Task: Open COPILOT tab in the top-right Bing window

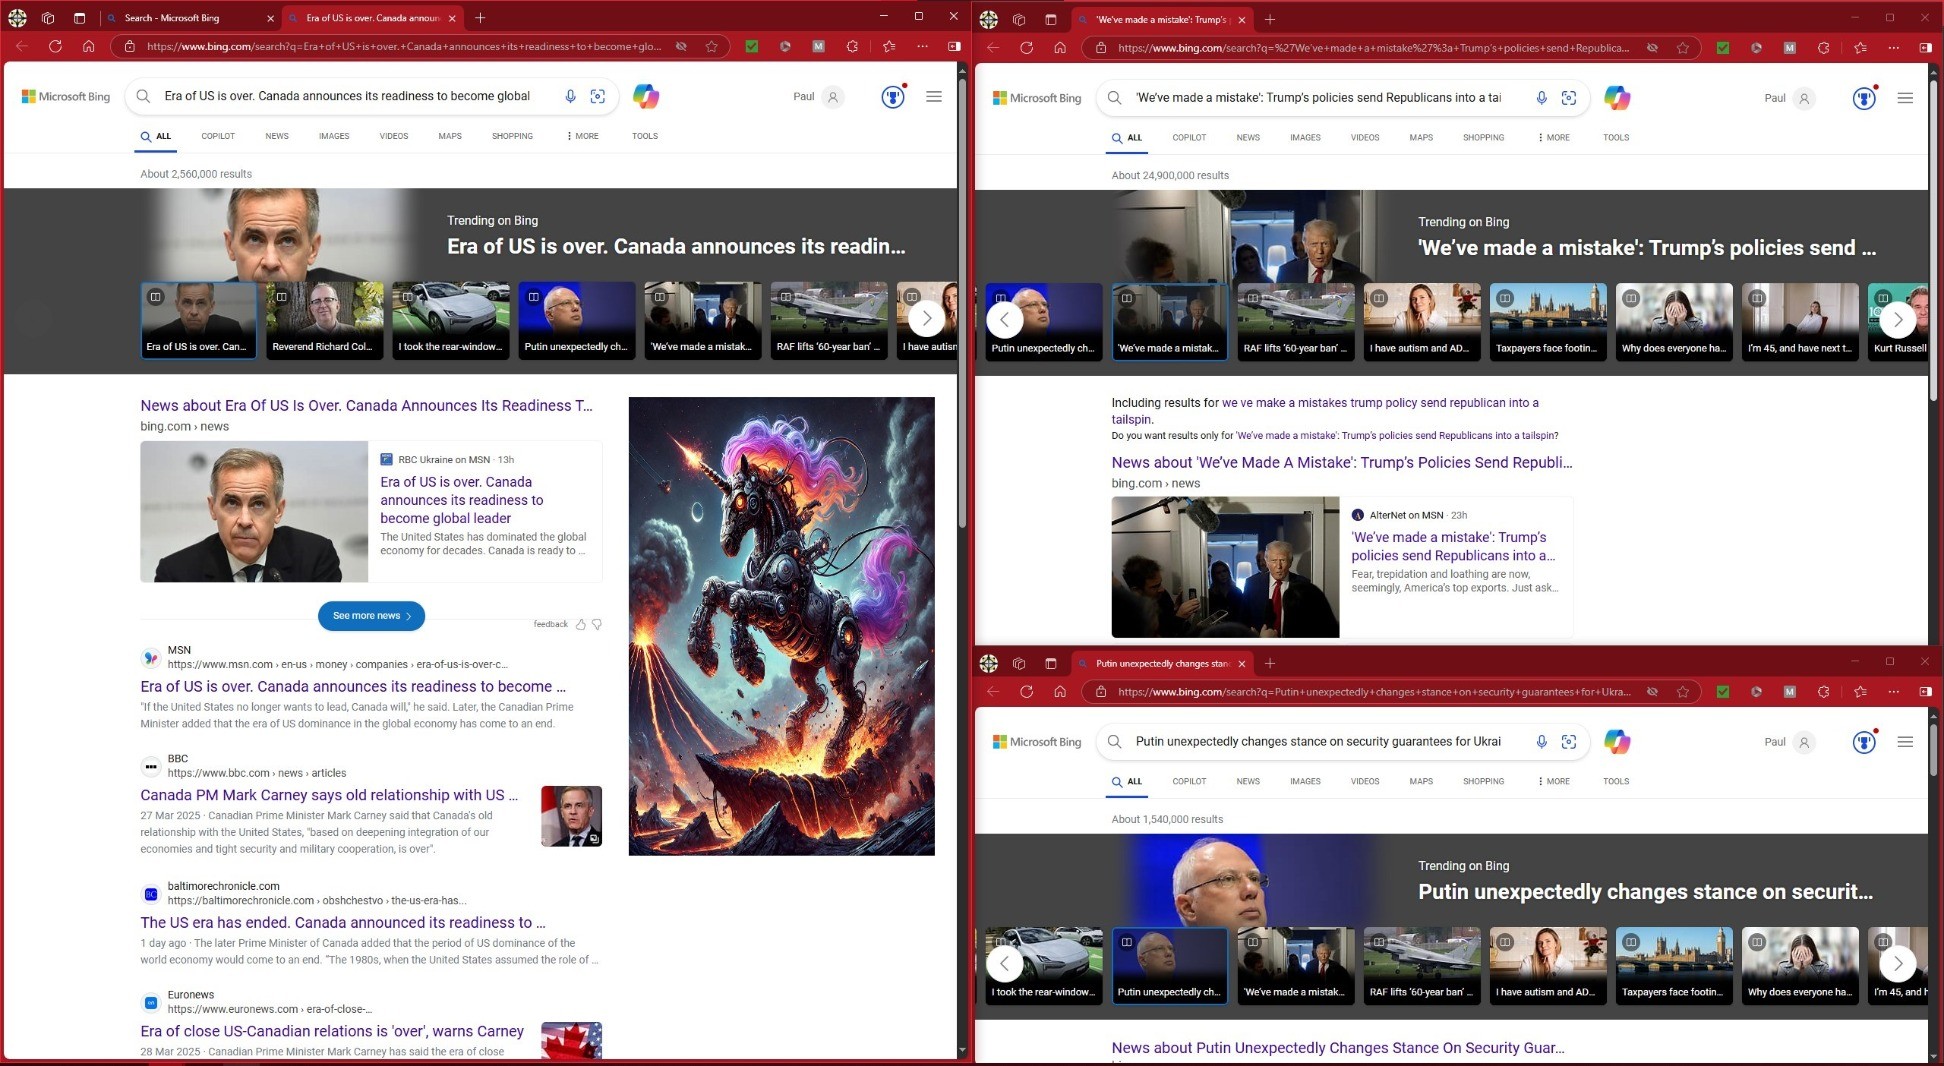Action: tap(1189, 138)
